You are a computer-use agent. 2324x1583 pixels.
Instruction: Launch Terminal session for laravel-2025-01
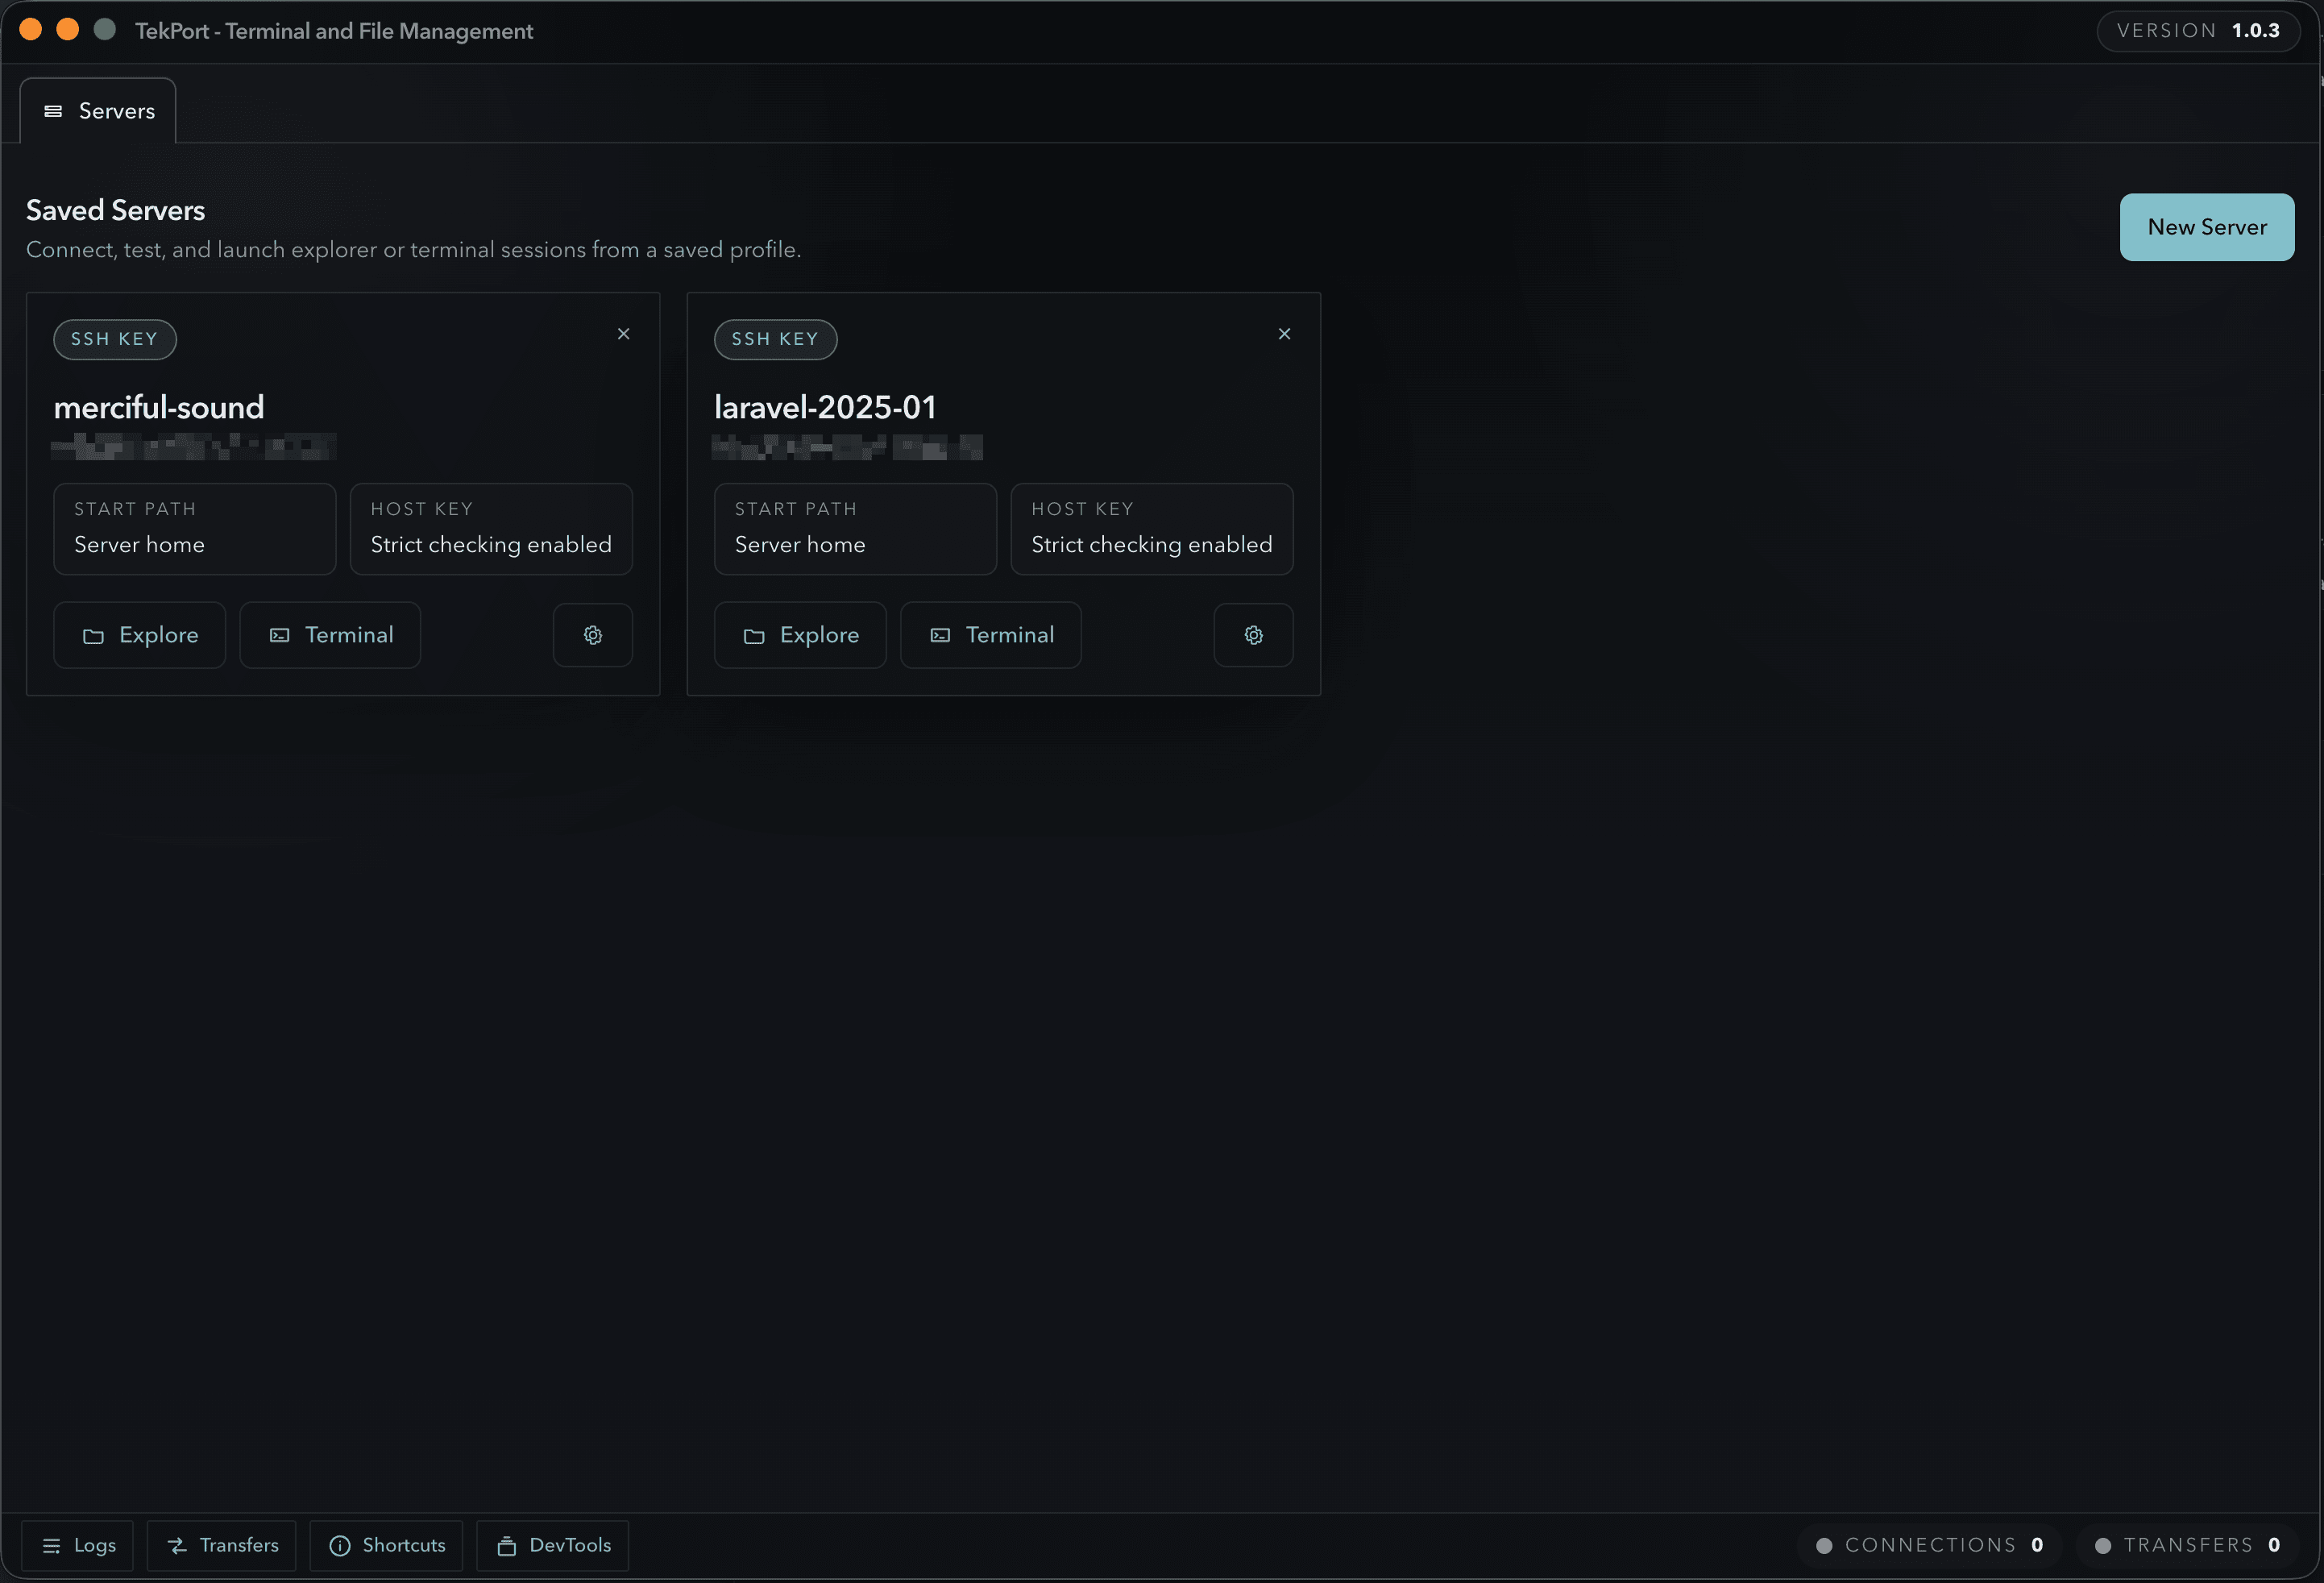point(990,635)
